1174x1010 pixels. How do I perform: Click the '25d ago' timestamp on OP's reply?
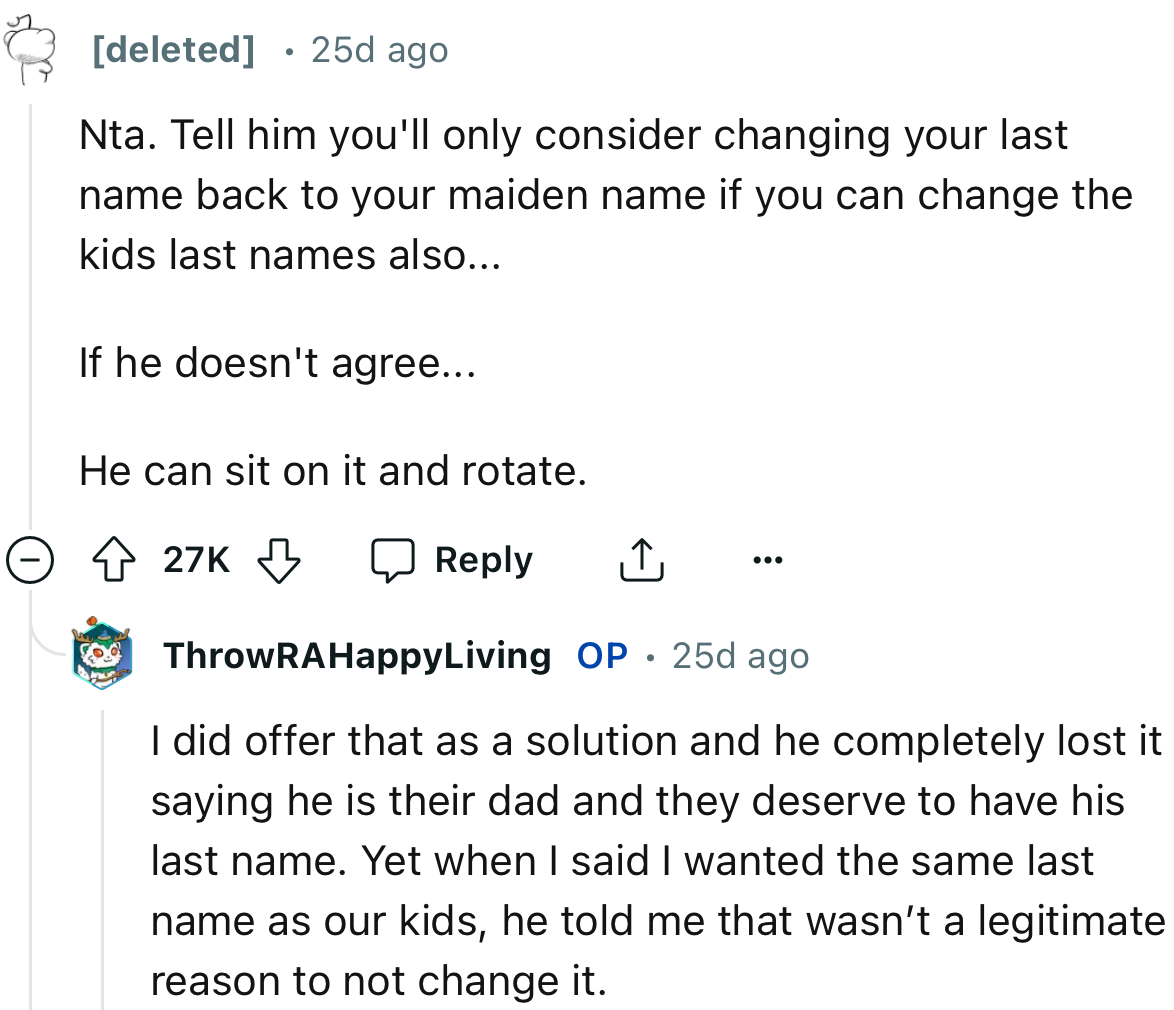click(x=740, y=657)
